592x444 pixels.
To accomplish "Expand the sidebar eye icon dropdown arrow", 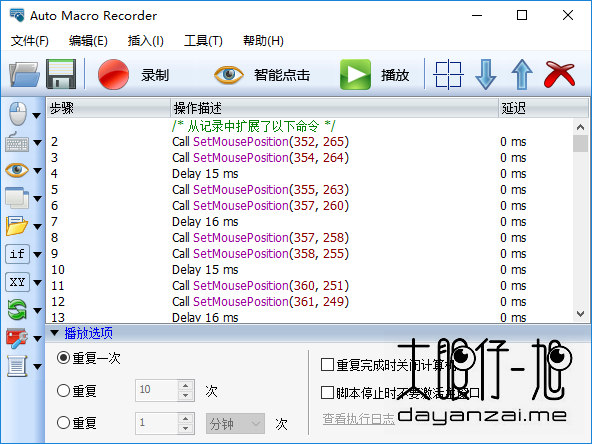I will (x=37, y=171).
